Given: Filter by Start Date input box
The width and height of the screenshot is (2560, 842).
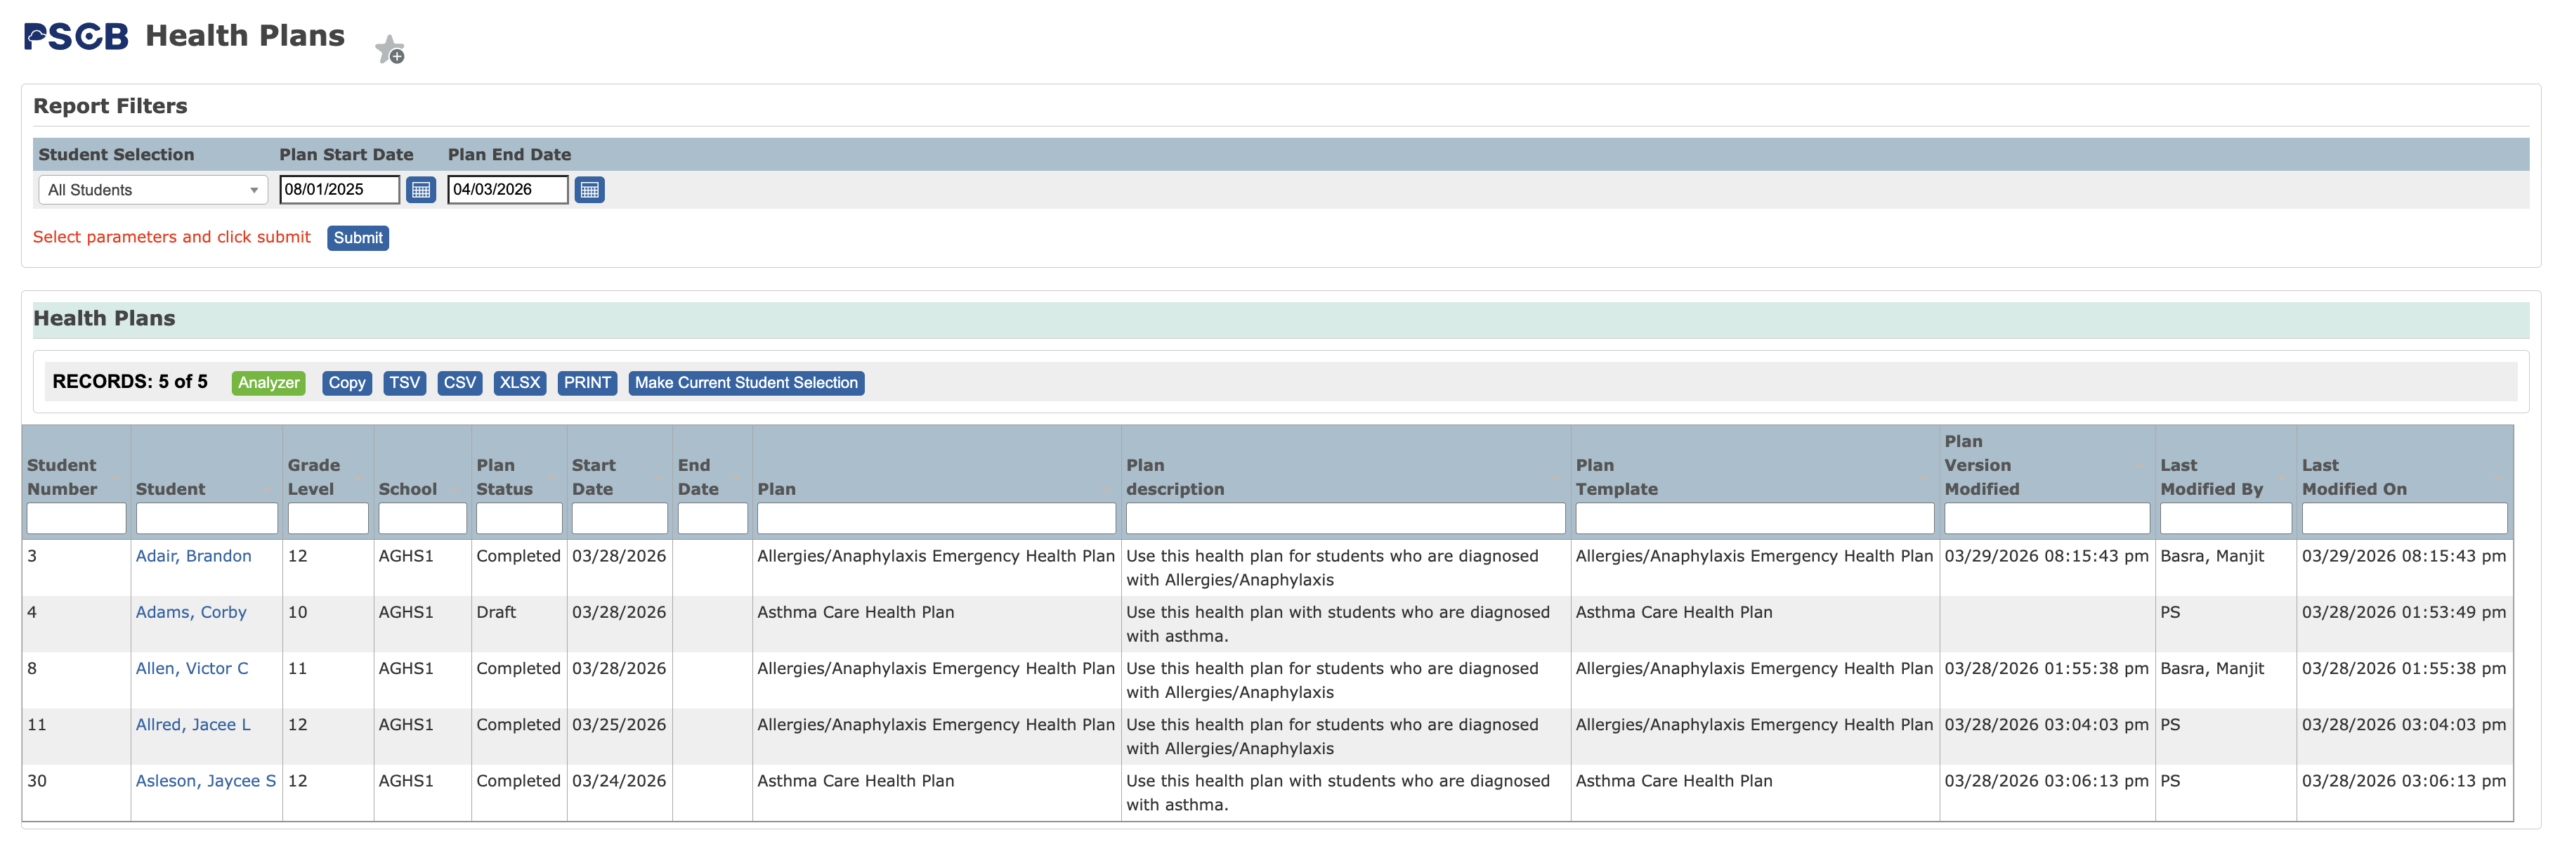Looking at the screenshot, I should 619,518.
